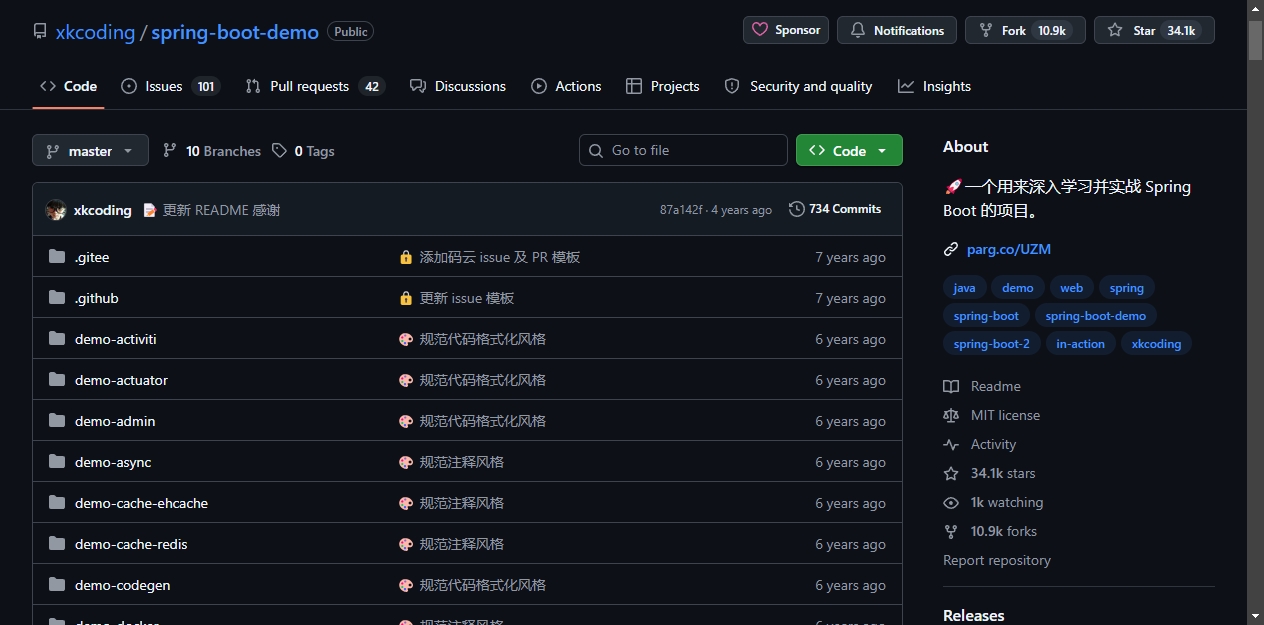Image resolution: width=1264 pixels, height=625 pixels.
Task: Click folder icon beside demo-activiti
Action: pos(57,339)
